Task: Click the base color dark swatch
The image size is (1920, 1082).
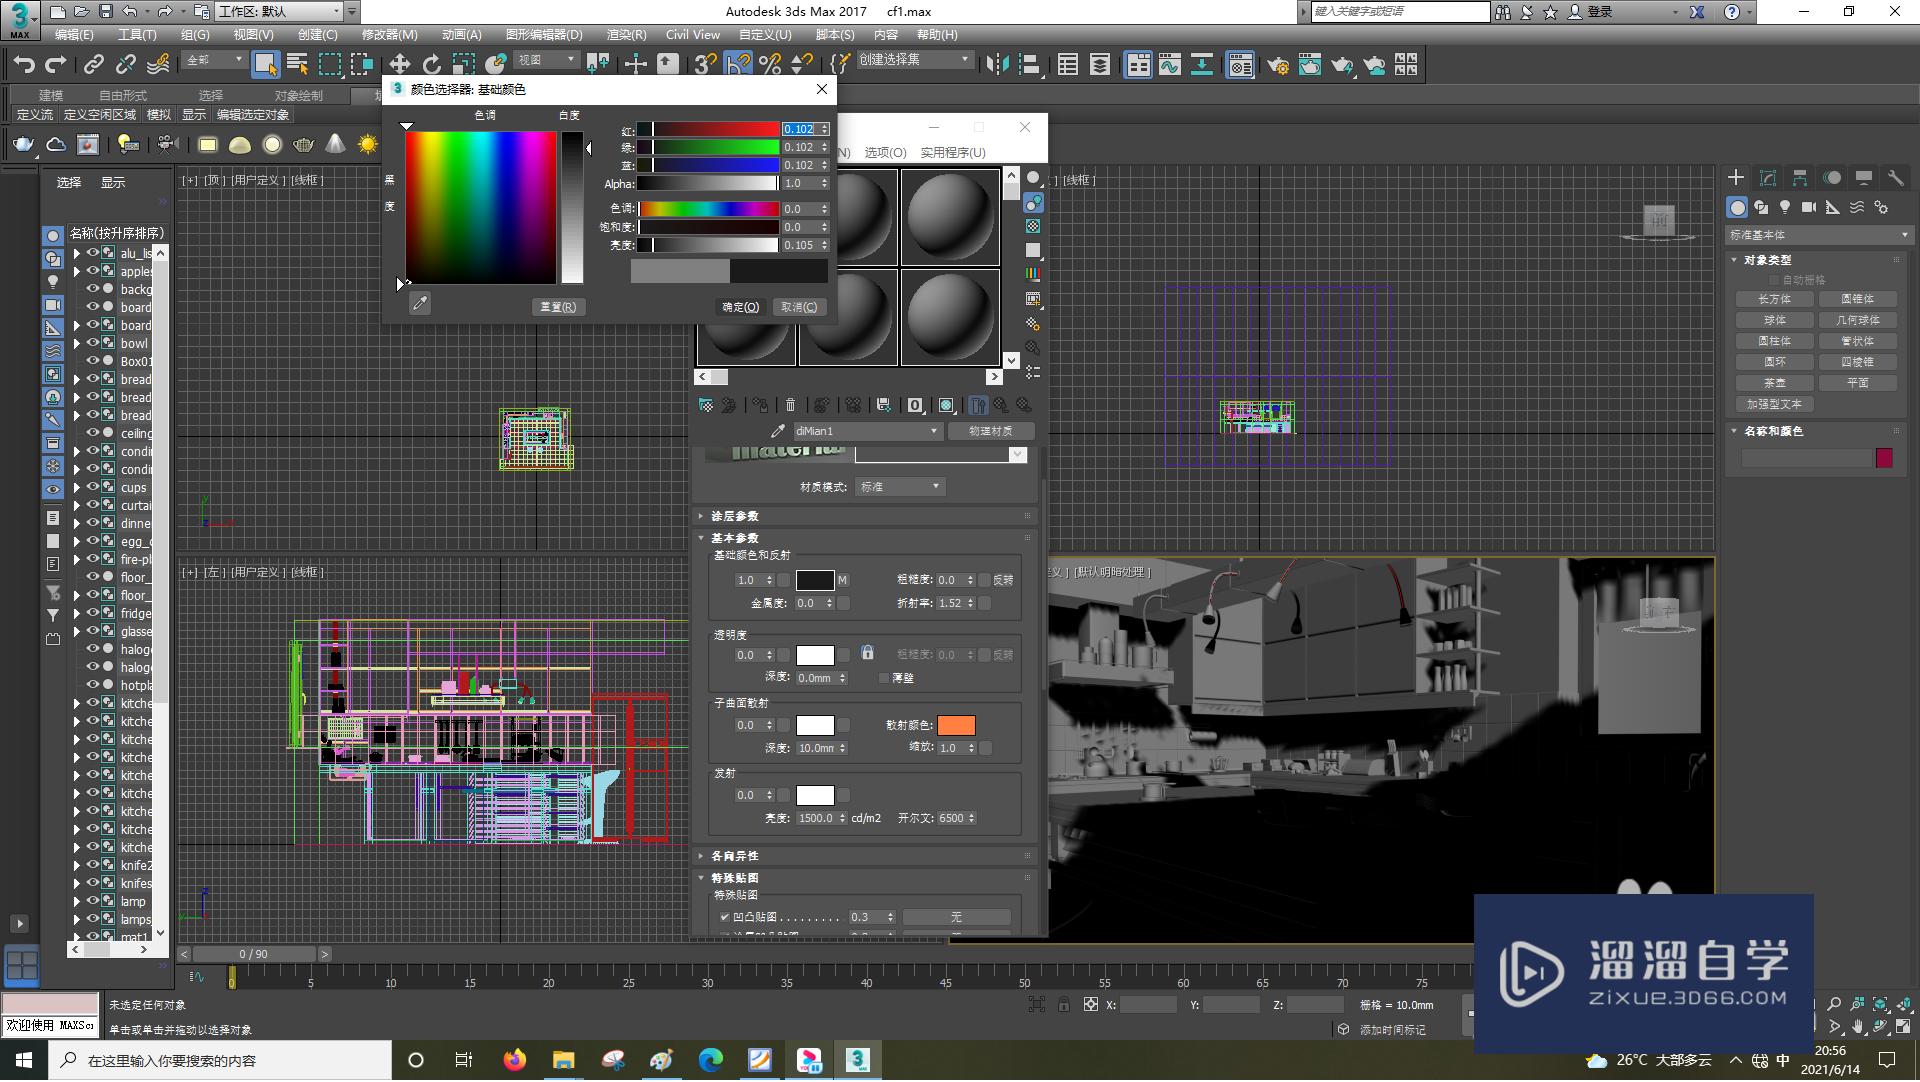Action: click(x=815, y=580)
